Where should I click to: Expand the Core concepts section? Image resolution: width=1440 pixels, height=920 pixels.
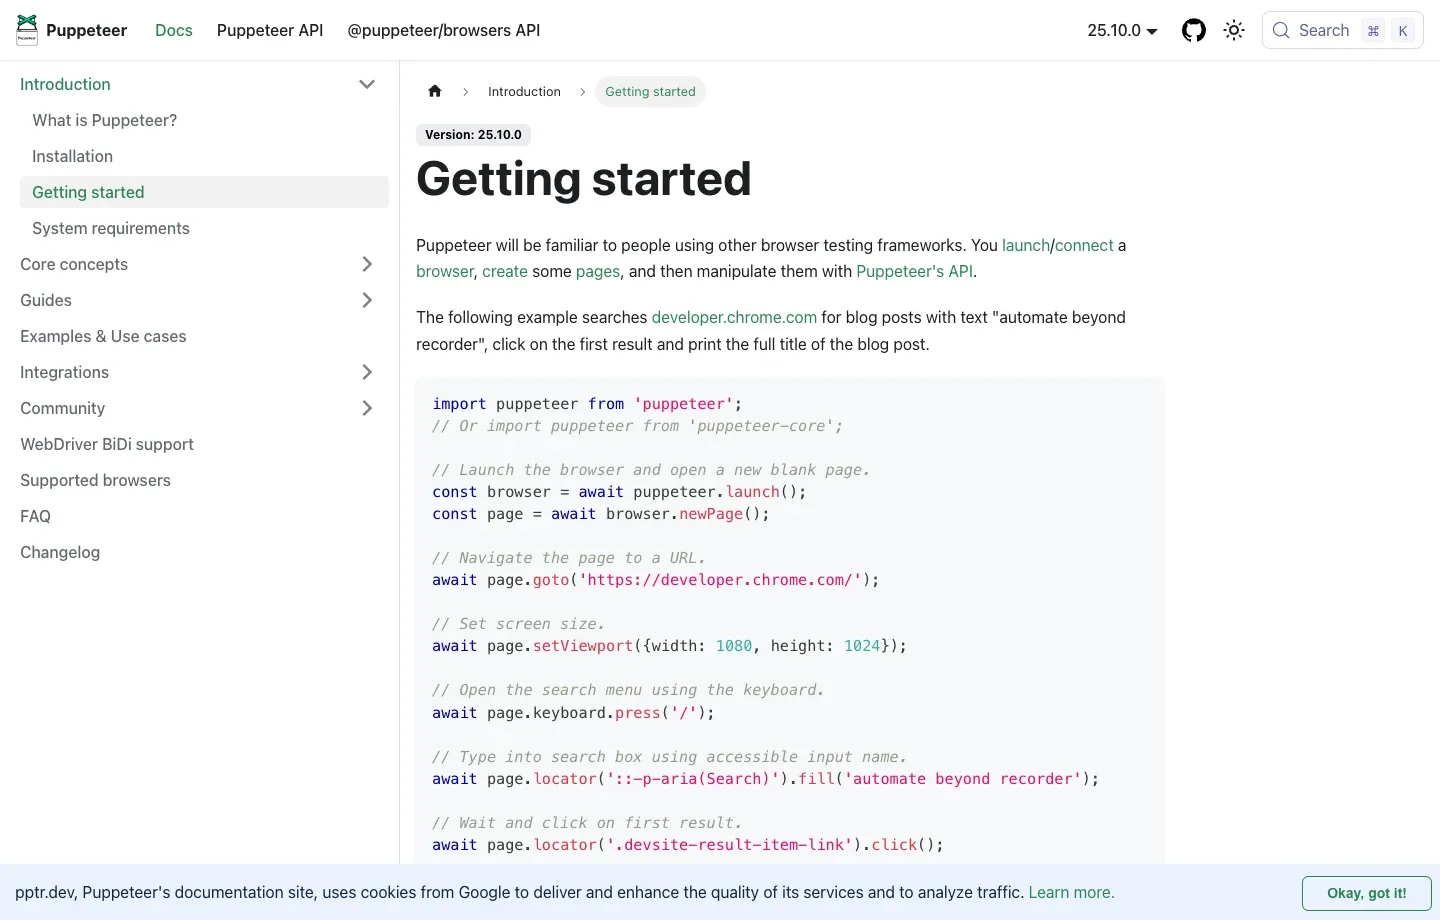coord(367,264)
